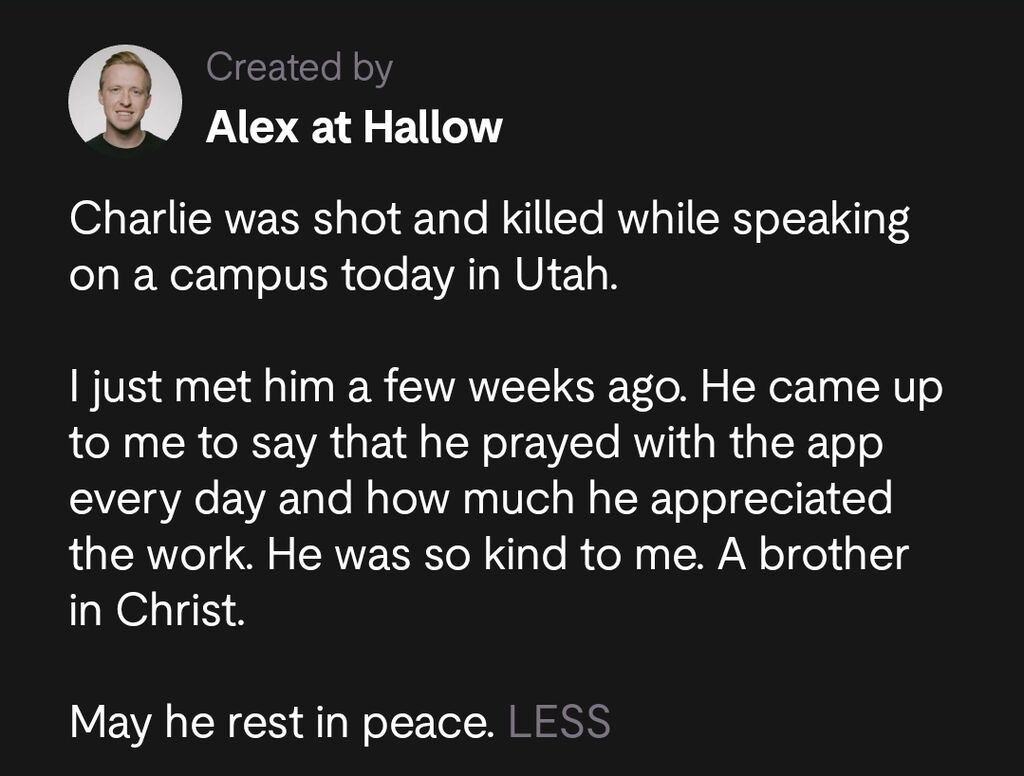Click the word "appreciated" in the description

click(x=771, y=499)
